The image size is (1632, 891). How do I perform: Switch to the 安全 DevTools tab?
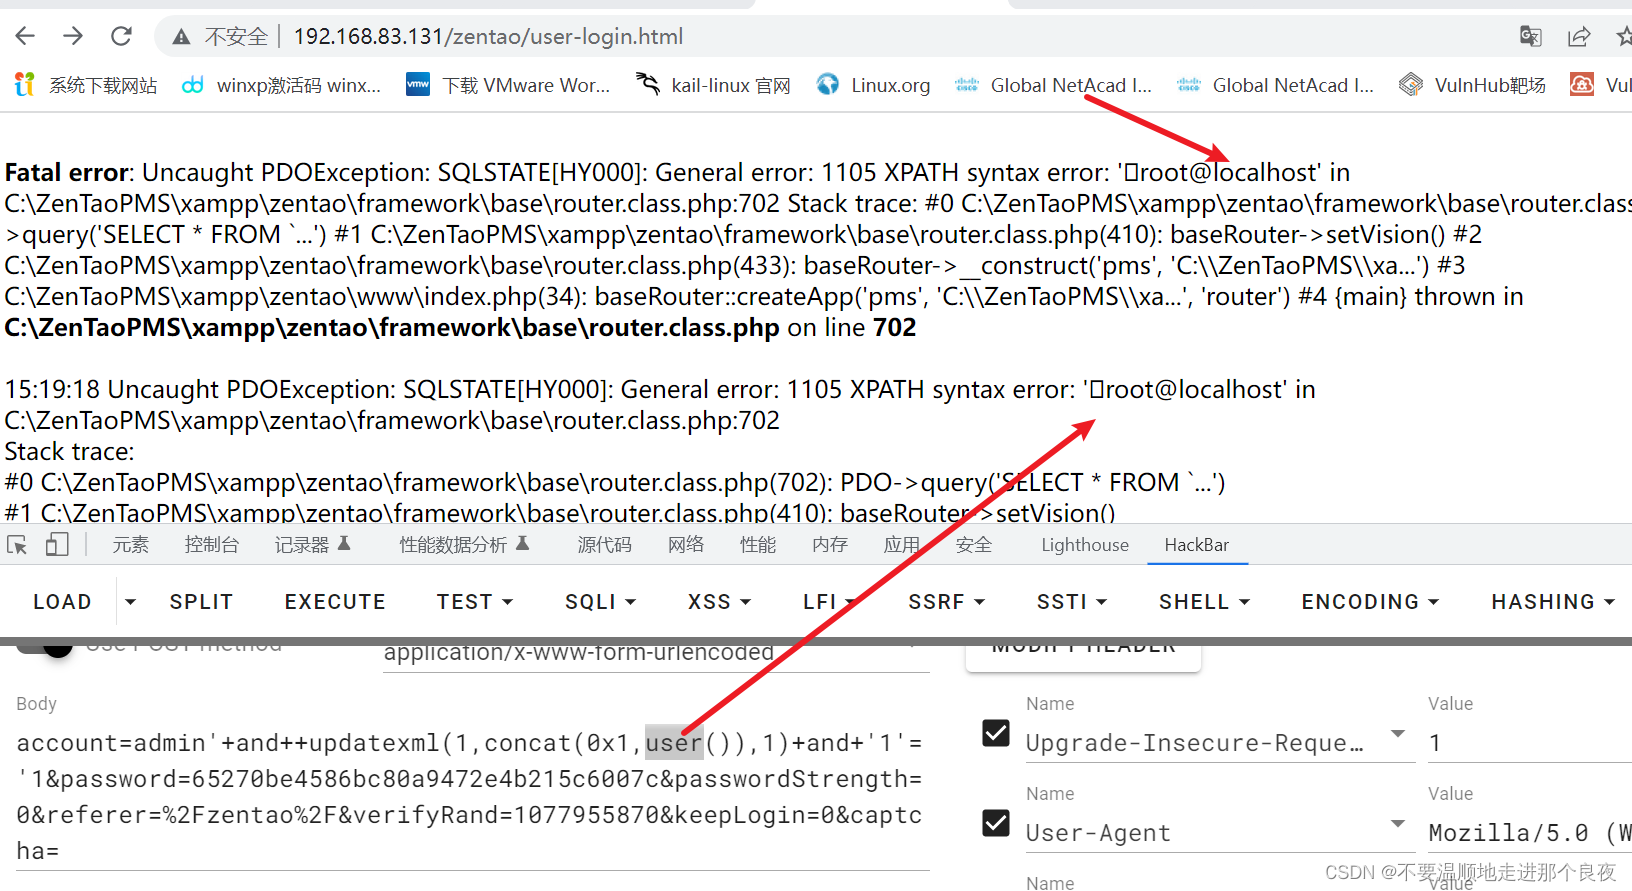(974, 545)
